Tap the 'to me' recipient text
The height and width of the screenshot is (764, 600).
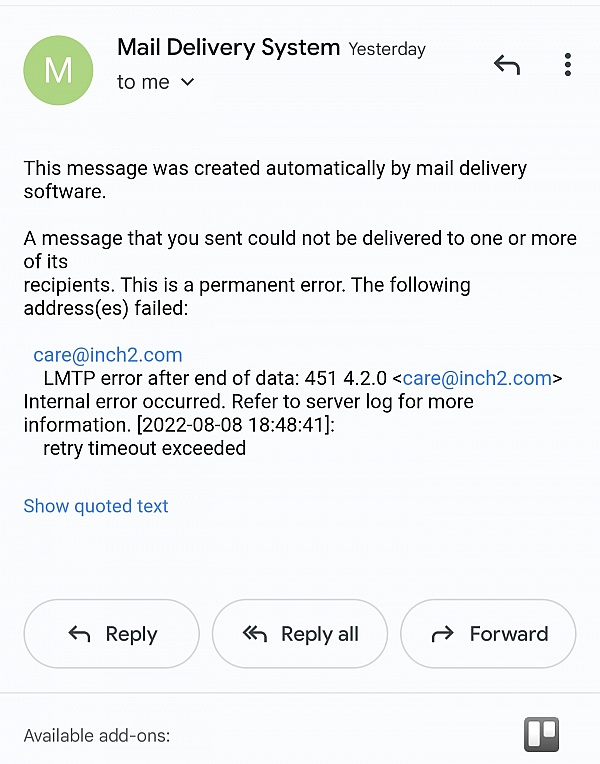pyautogui.click(x=143, y=82)
